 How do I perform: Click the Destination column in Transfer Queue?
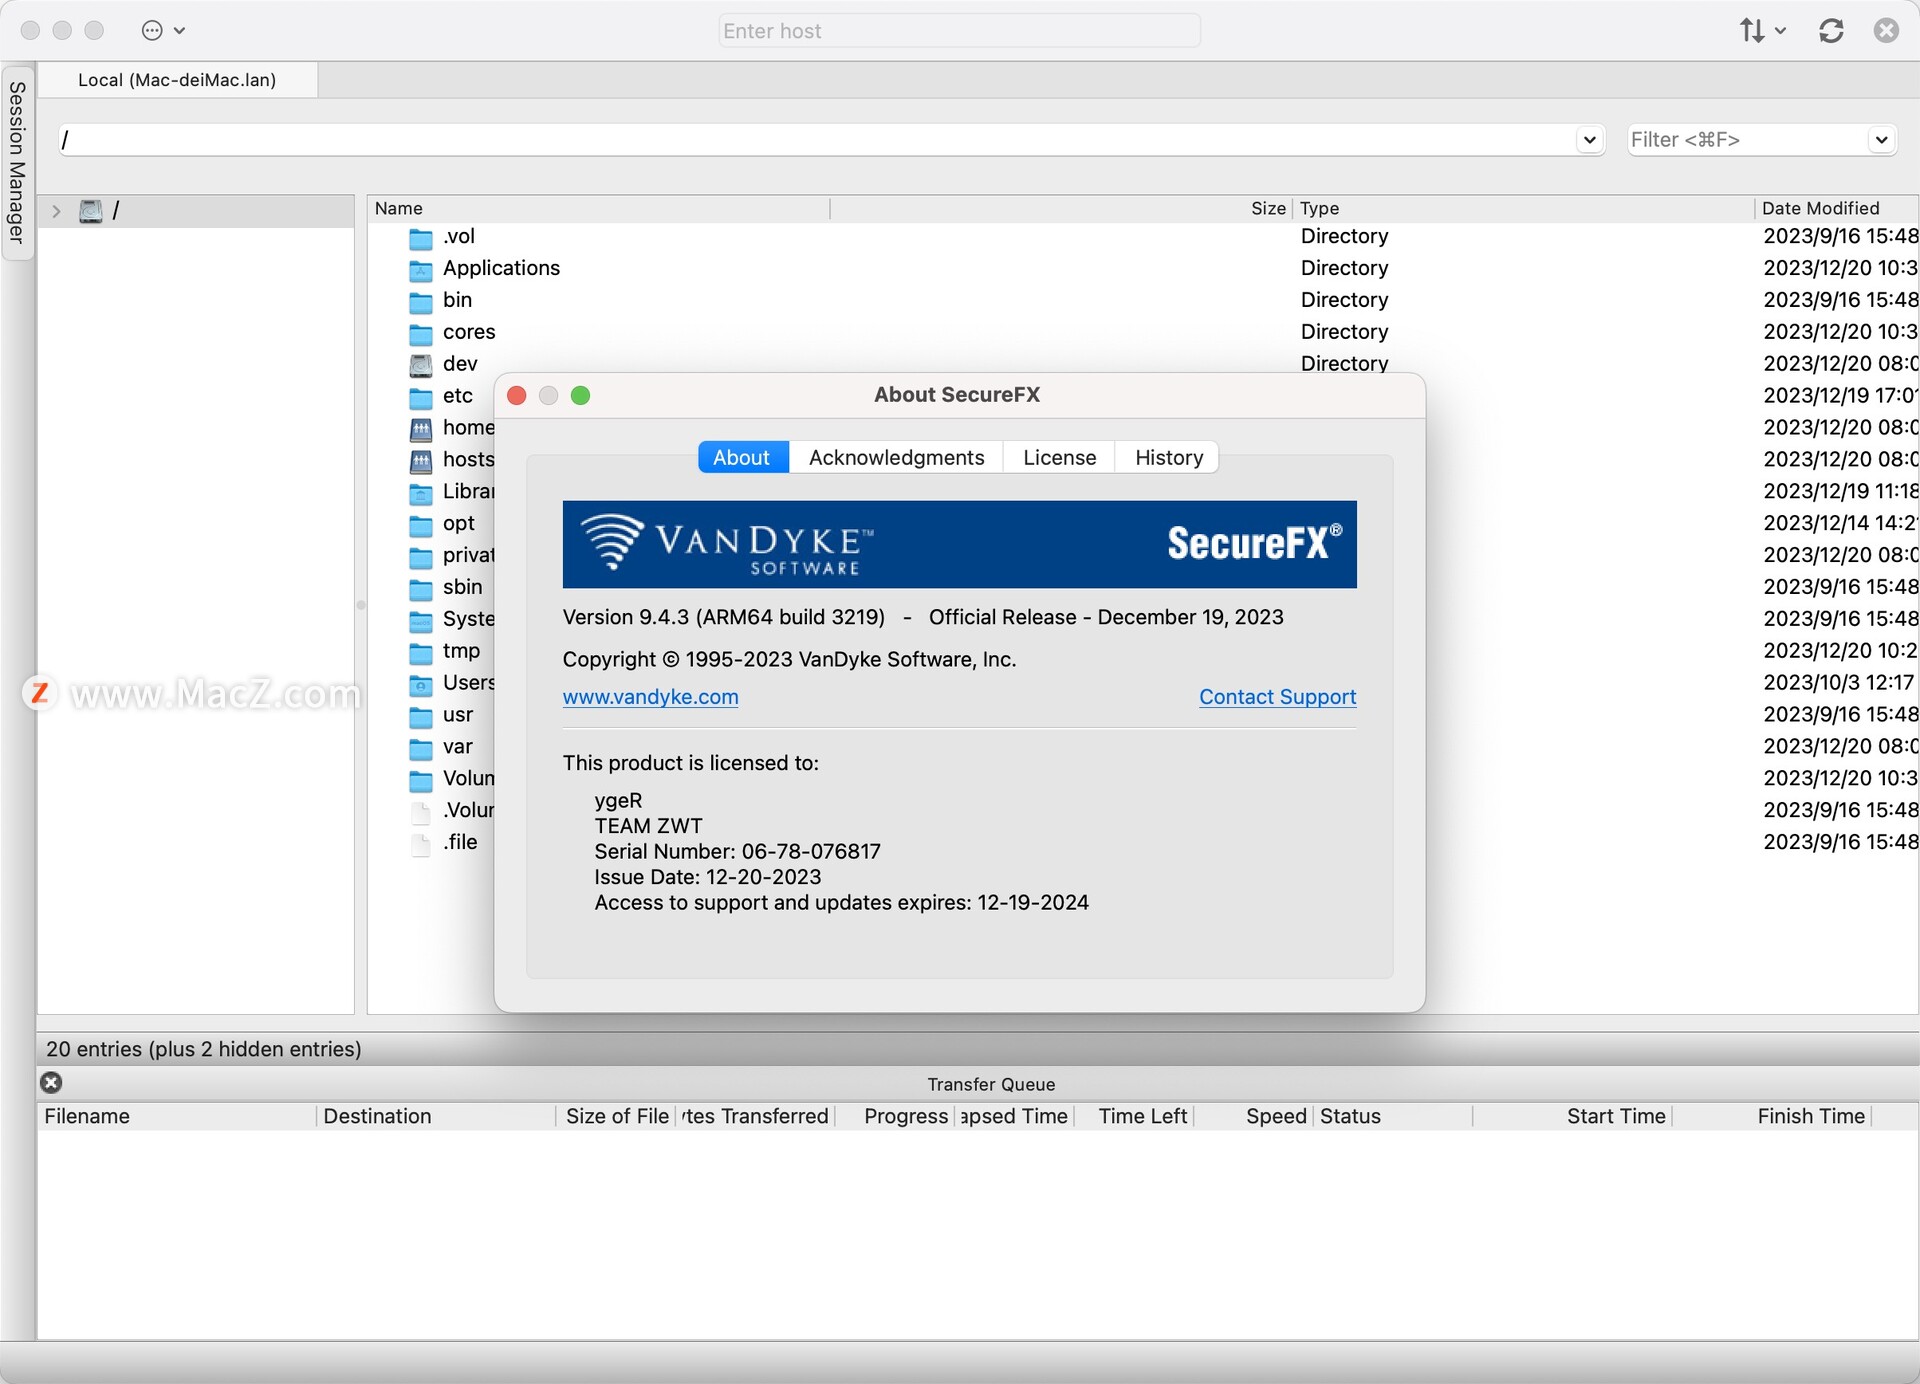[x=436, y=1116]
